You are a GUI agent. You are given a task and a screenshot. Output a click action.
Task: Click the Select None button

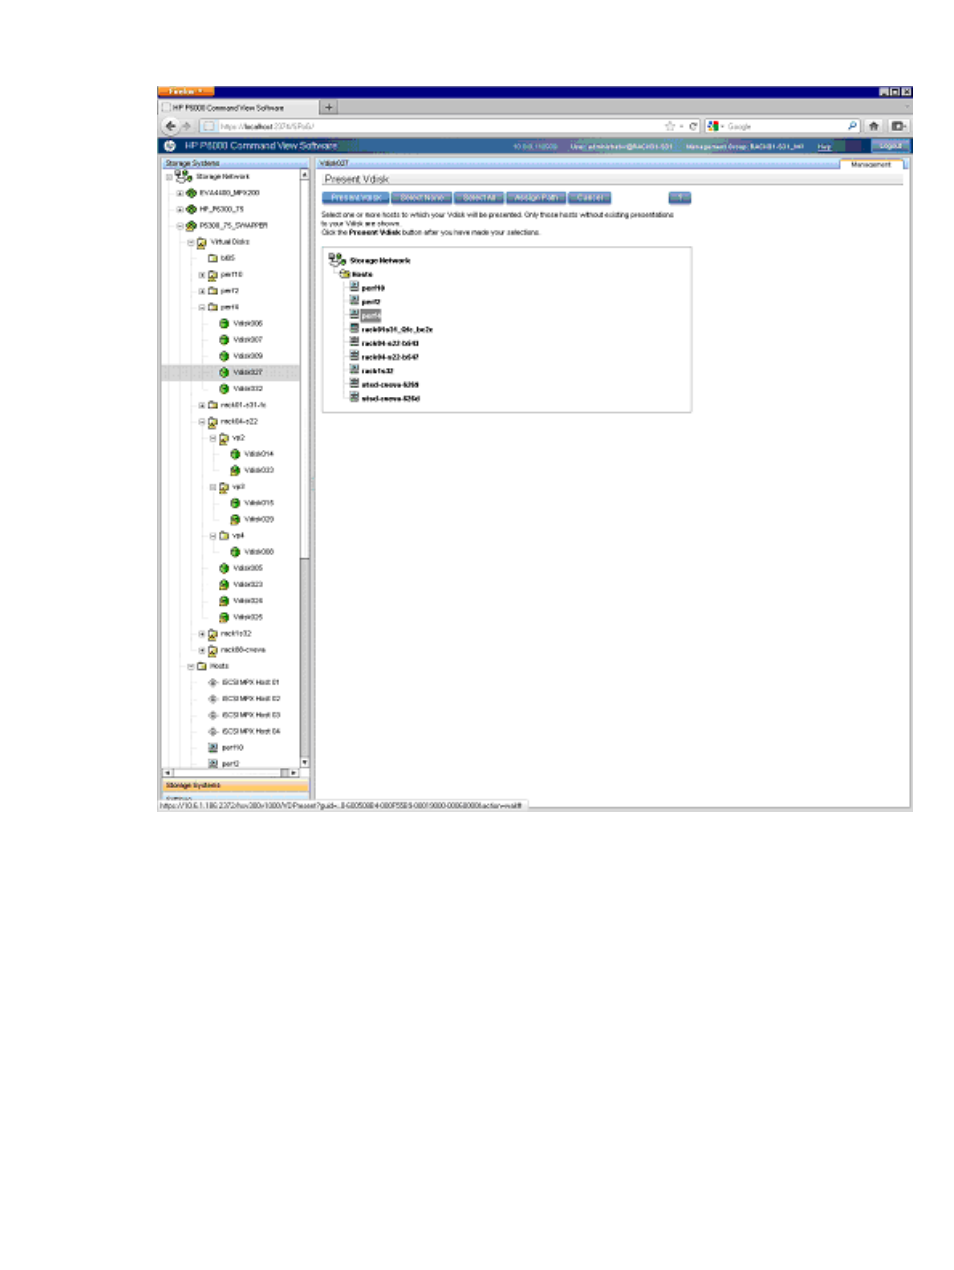(422, 198)
